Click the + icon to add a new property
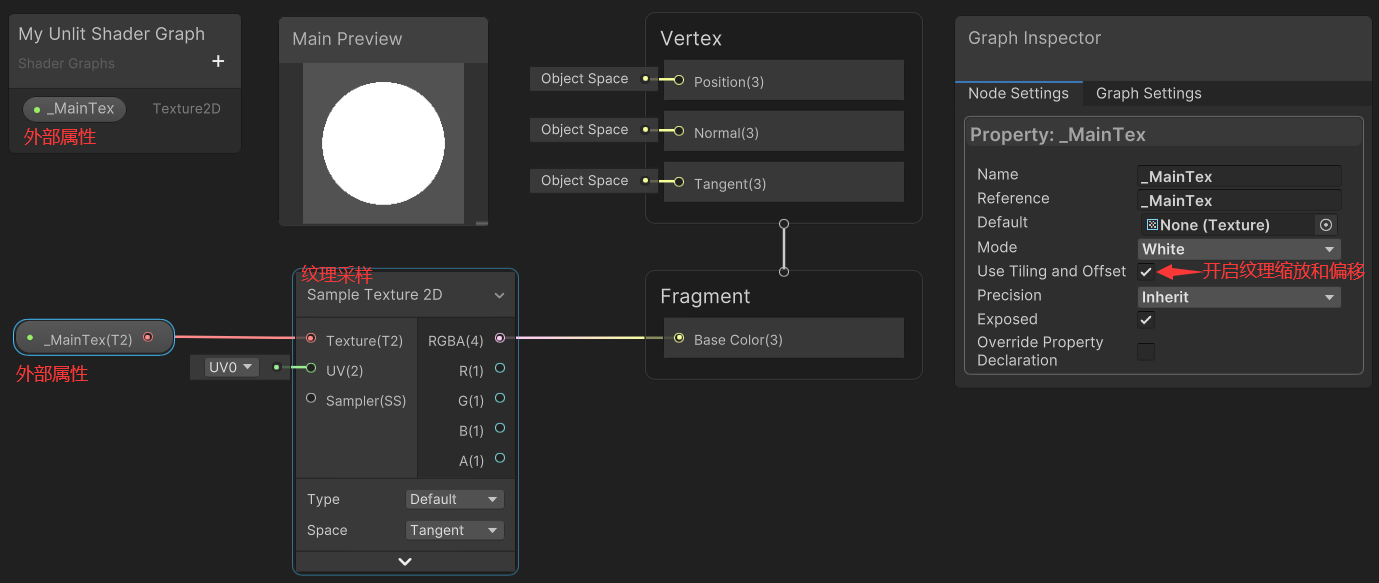The height and width of the screenshot is (583, 1379). click(x=217, y=61)
